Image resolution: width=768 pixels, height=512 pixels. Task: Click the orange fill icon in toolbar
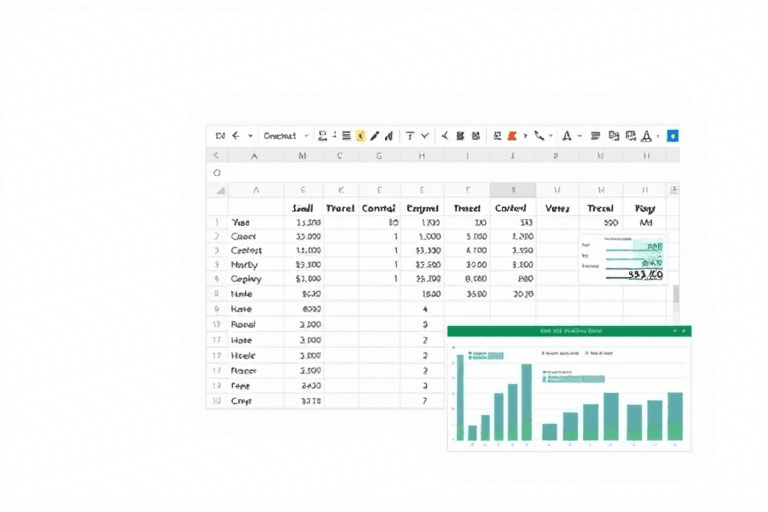pyautogui.click(x=511, y=136)
